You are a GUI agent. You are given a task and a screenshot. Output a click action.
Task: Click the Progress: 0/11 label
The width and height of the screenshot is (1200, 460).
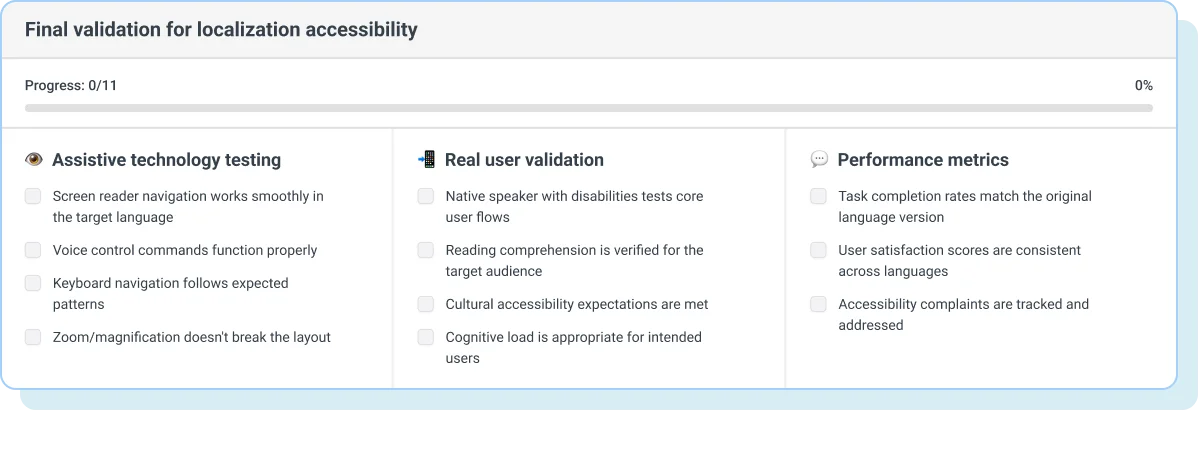[71, 86]
